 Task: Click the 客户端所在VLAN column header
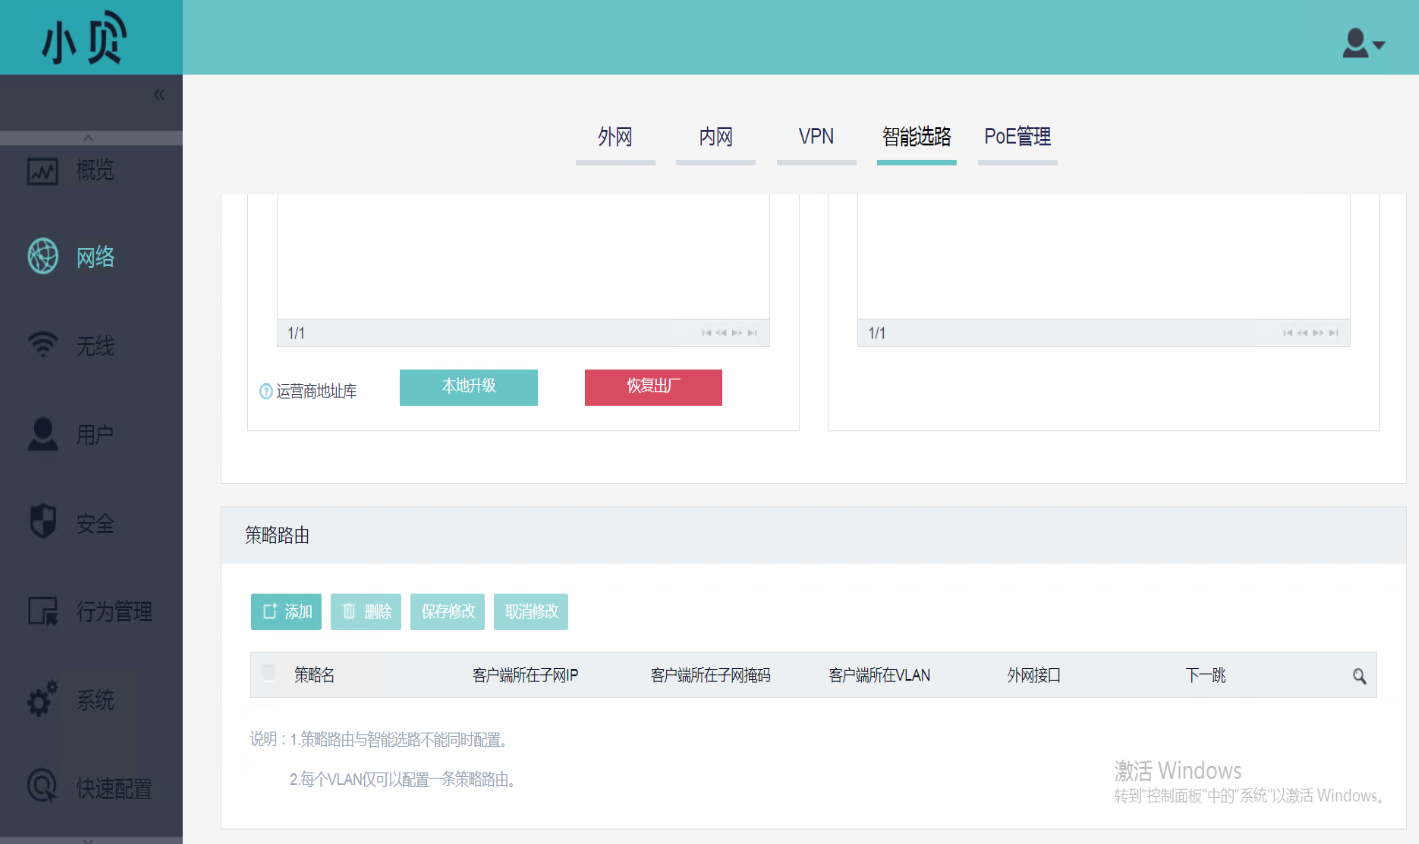tap(879, 676)
